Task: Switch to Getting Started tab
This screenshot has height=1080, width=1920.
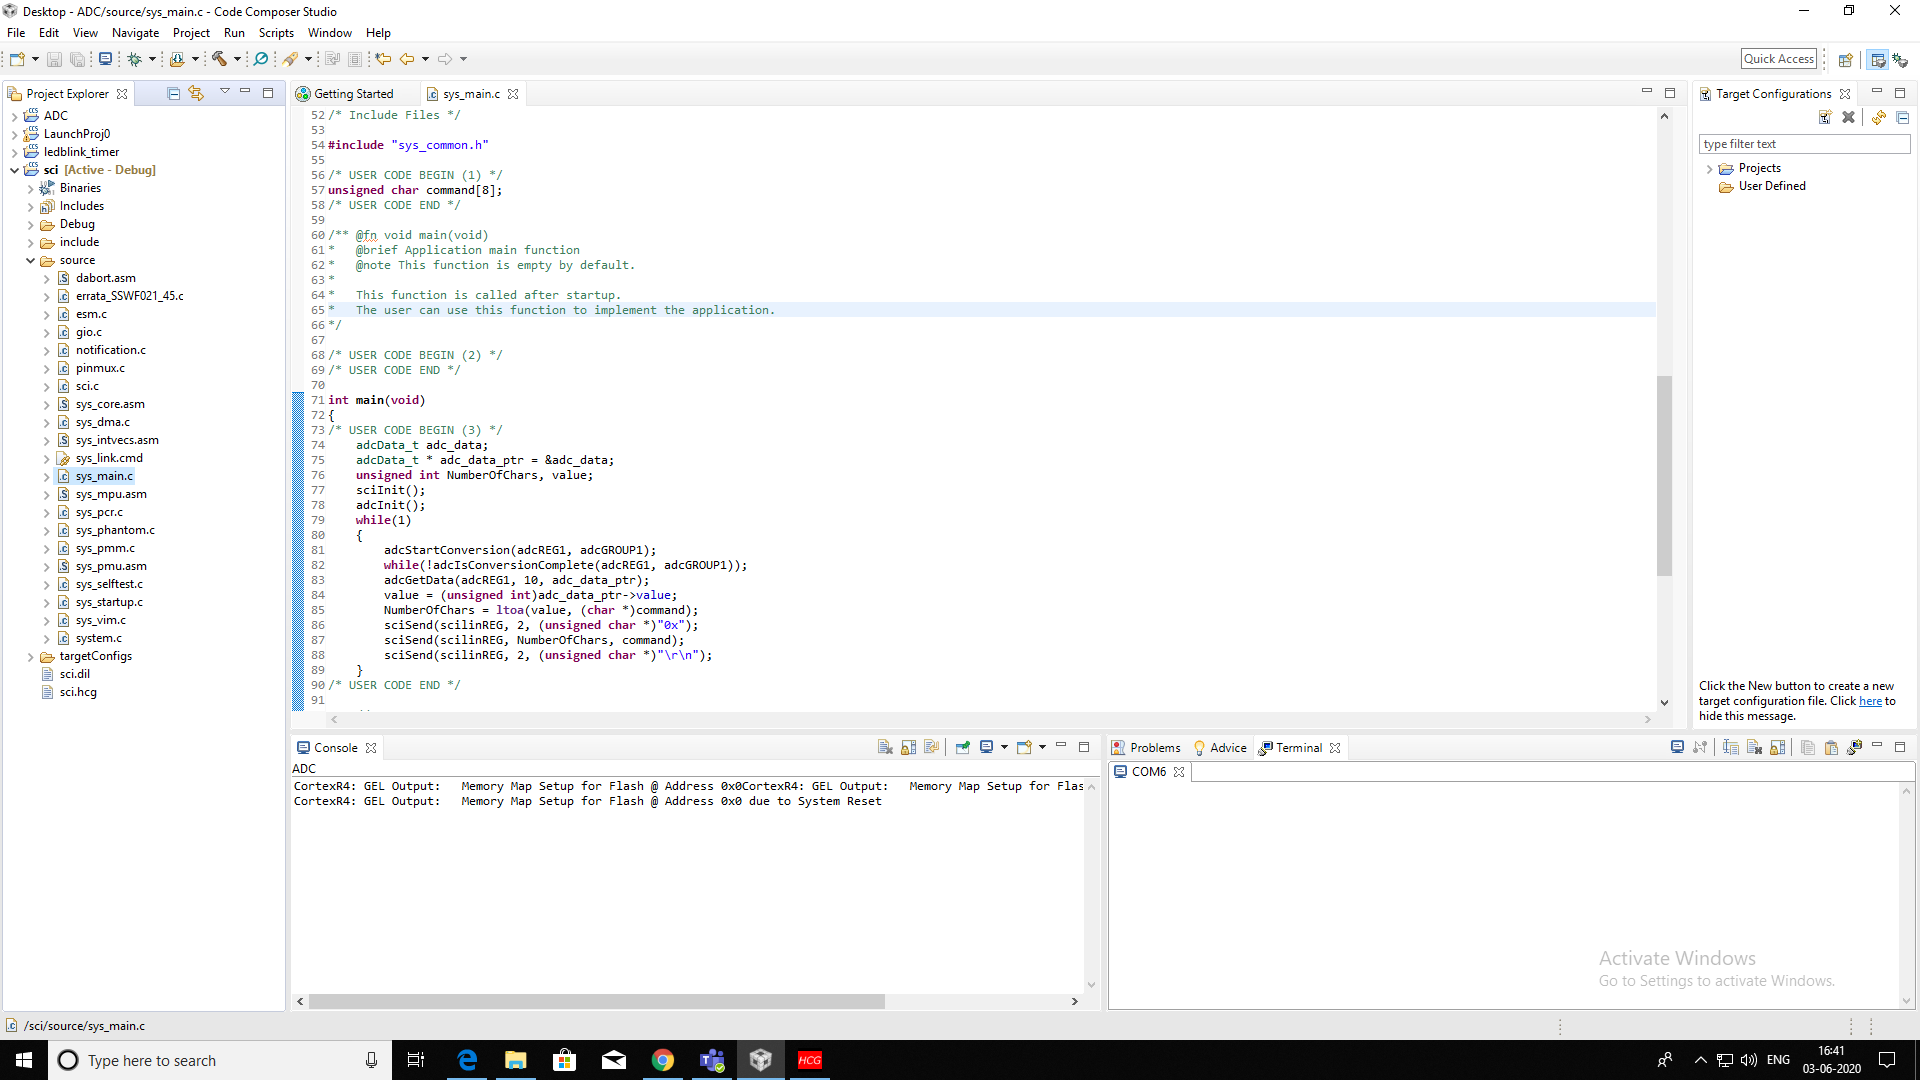Action: [353, 94]
